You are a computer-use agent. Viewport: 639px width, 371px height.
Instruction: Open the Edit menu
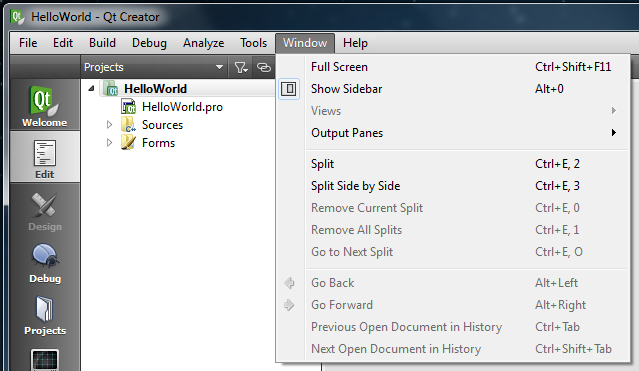[x=63, y=43]
